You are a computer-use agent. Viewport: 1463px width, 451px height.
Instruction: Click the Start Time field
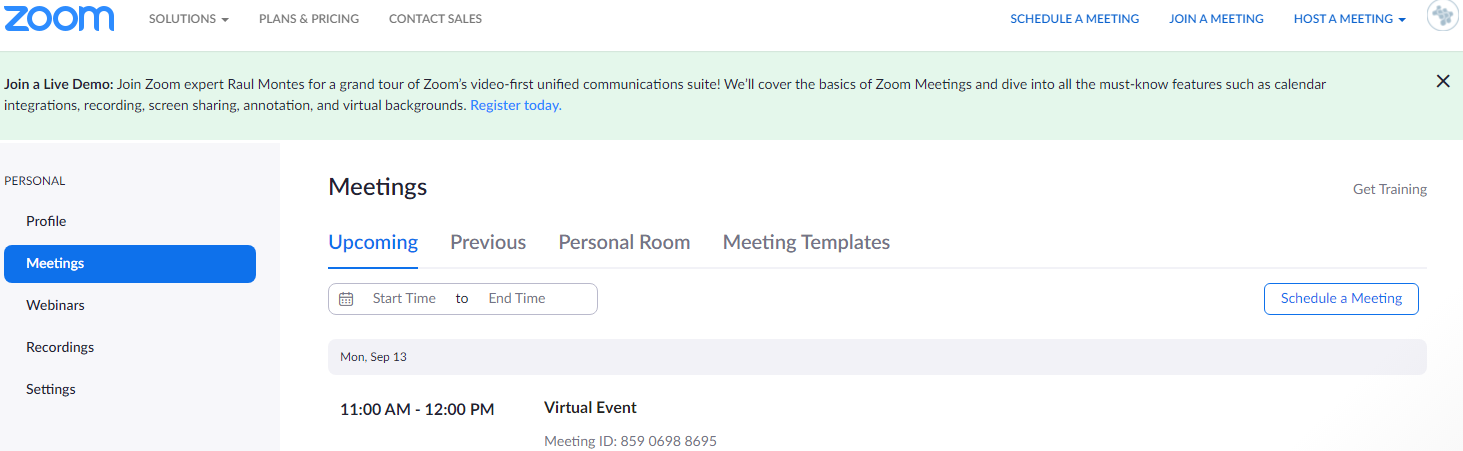404,299
